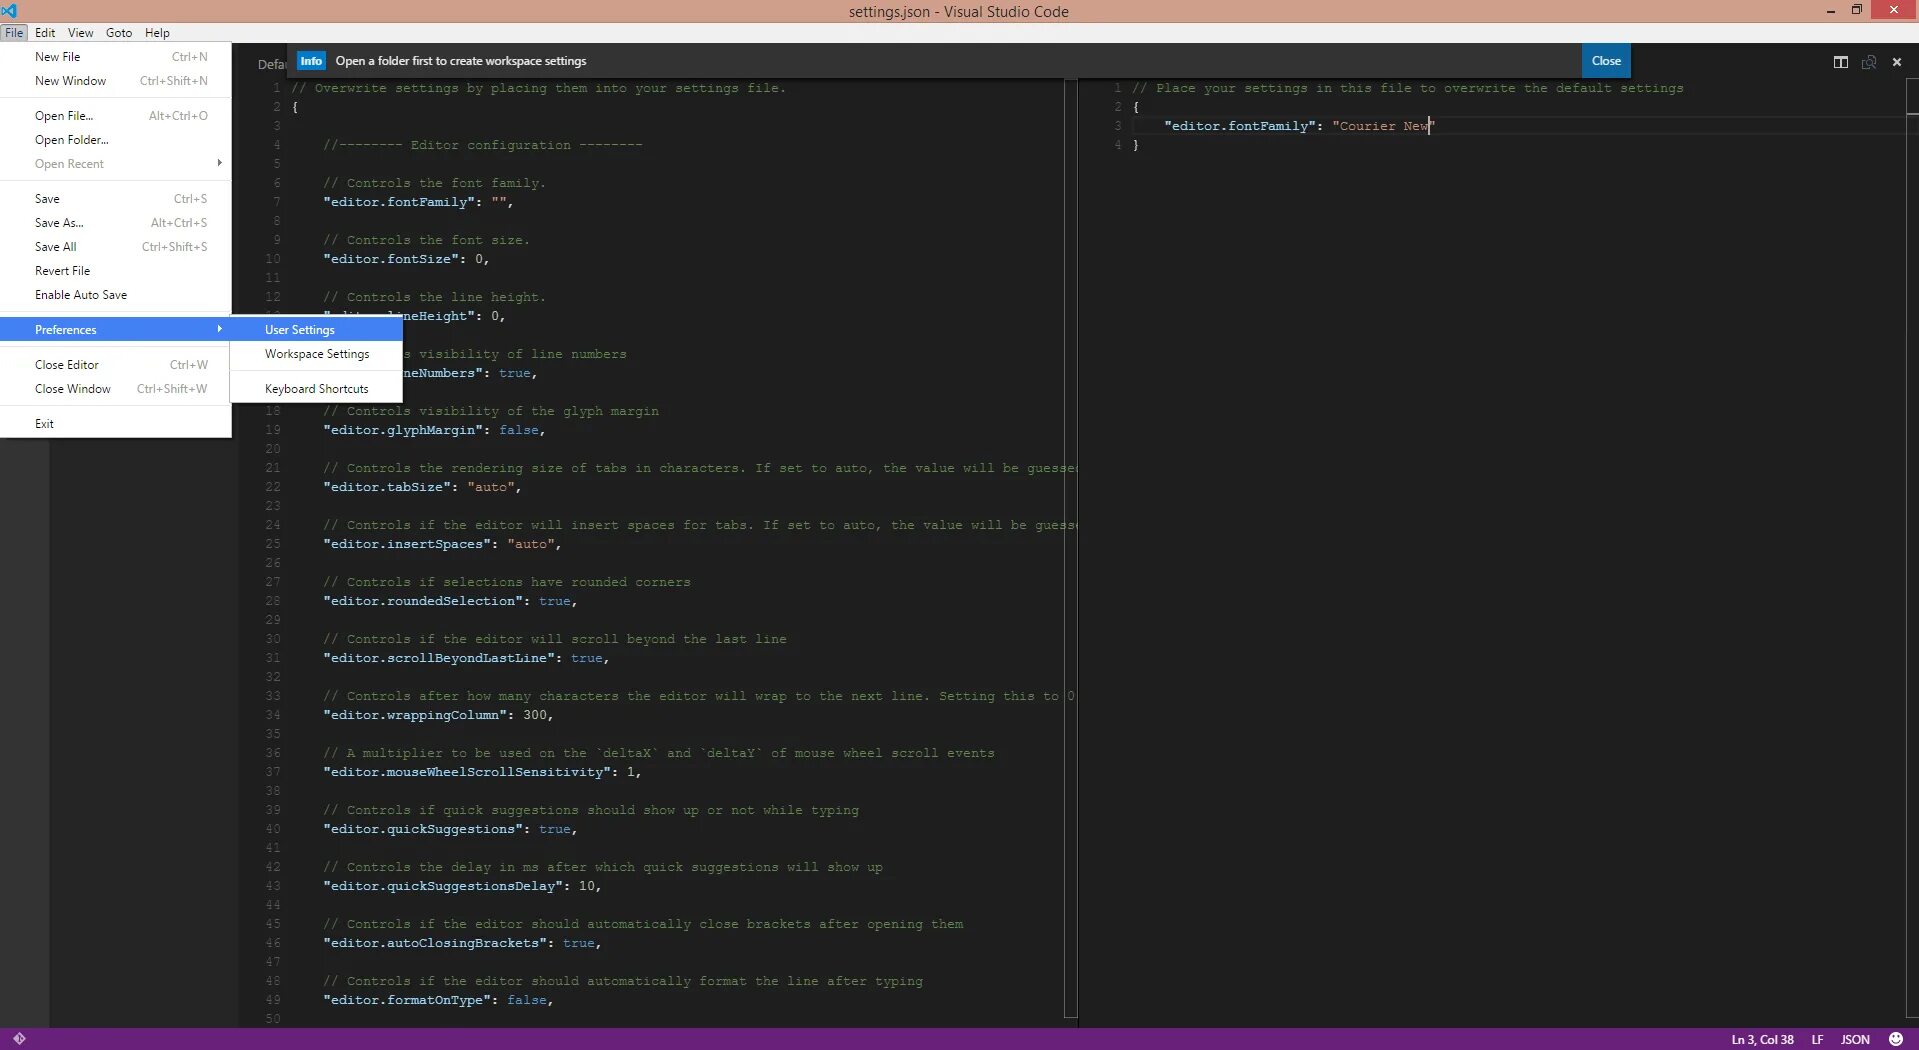Open the Help menu
This screenshot has height=1050, width=1919.
[157, 33]
